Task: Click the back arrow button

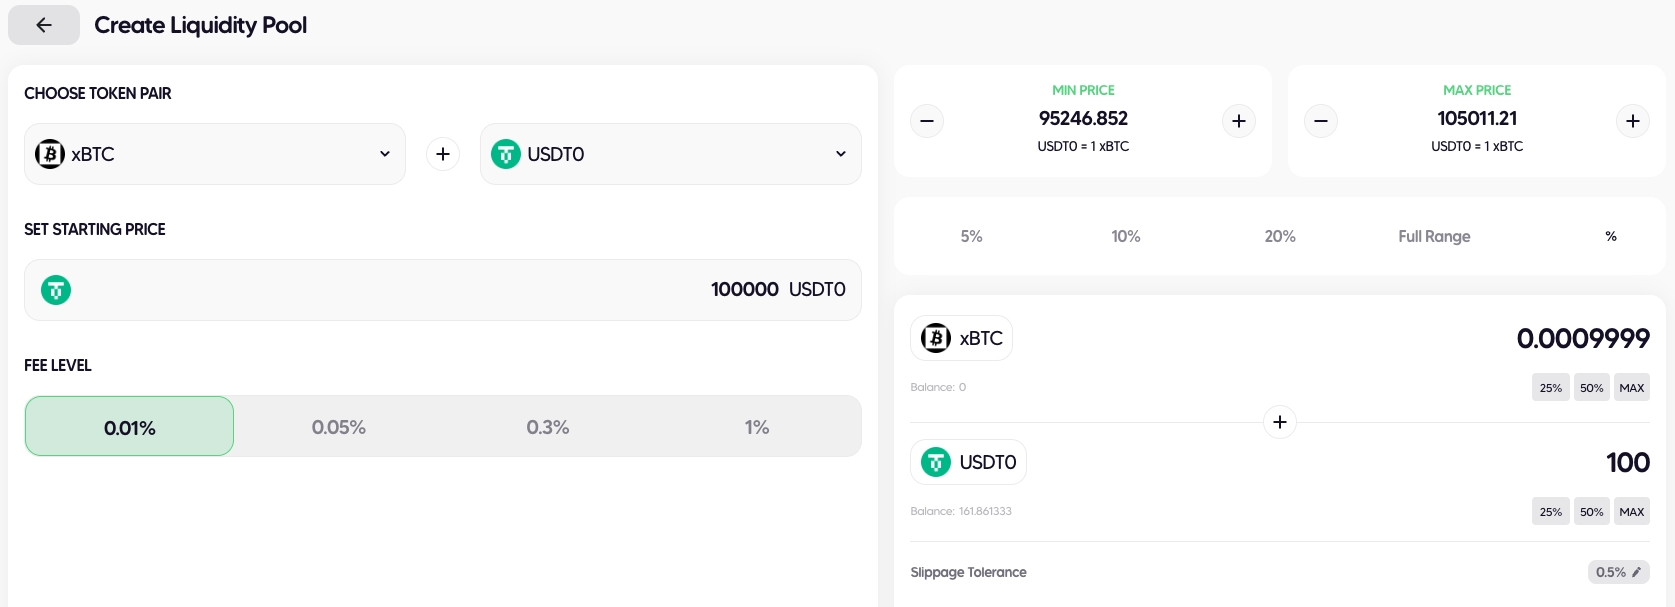Action: pyautogui.click(x=44, y=25)
